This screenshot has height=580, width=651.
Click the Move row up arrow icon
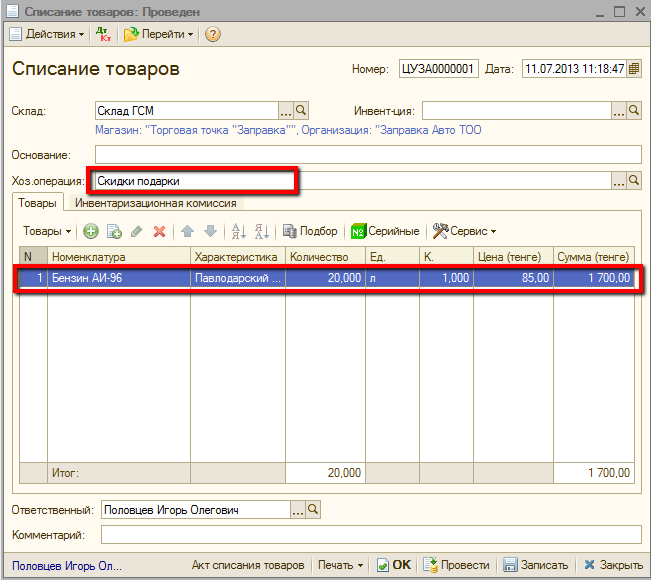pos(187,231)
